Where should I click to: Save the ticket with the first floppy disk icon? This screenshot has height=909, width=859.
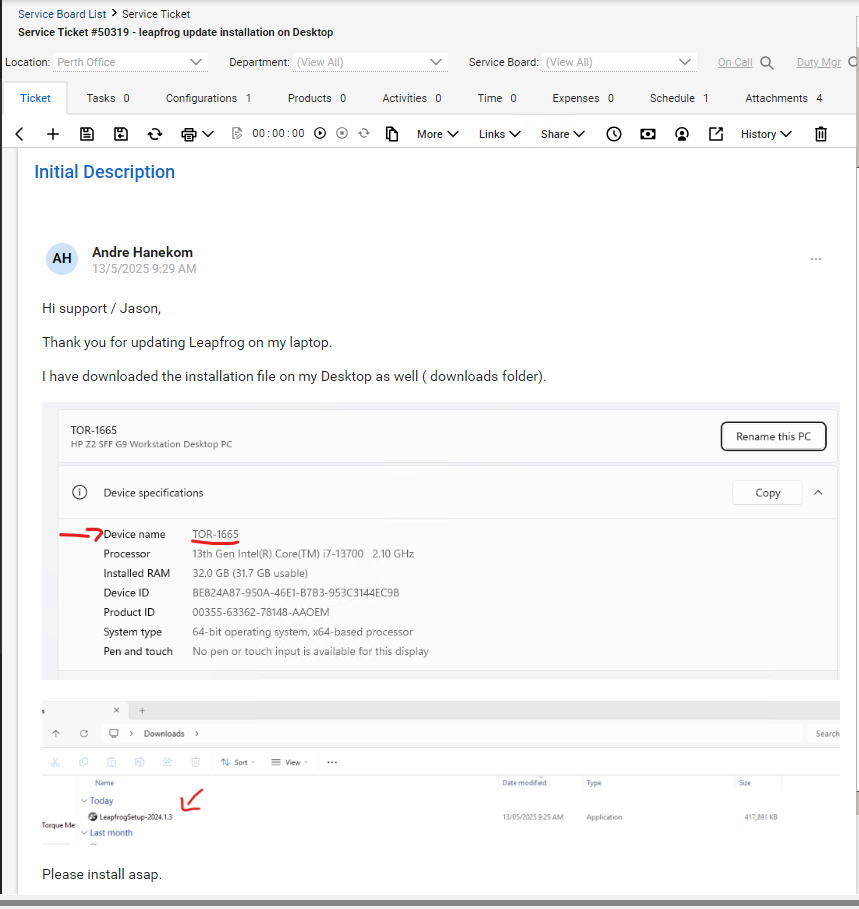[87, 134]
